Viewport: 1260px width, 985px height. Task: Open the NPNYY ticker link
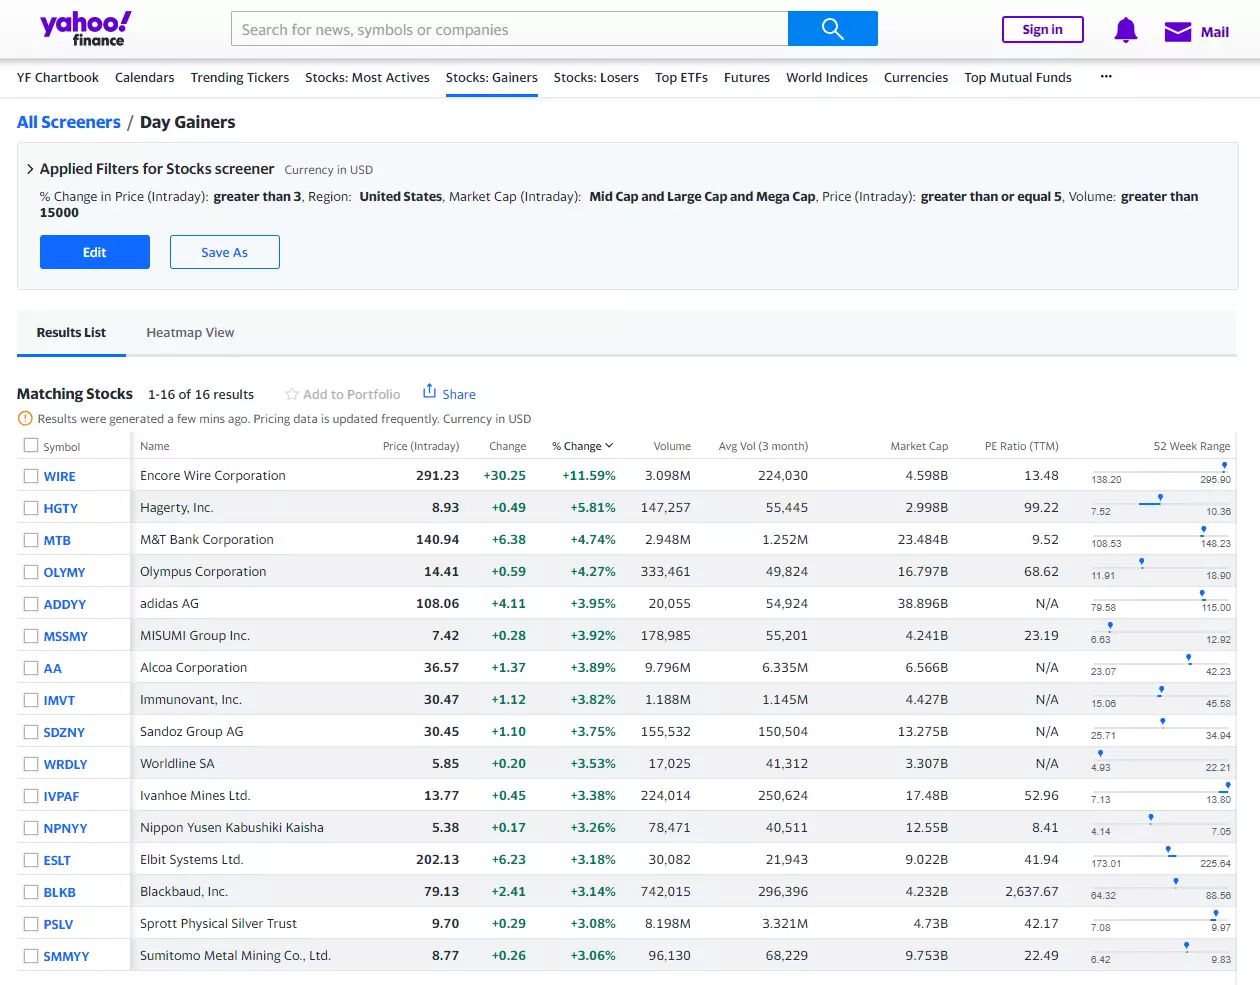click(65, 828)
